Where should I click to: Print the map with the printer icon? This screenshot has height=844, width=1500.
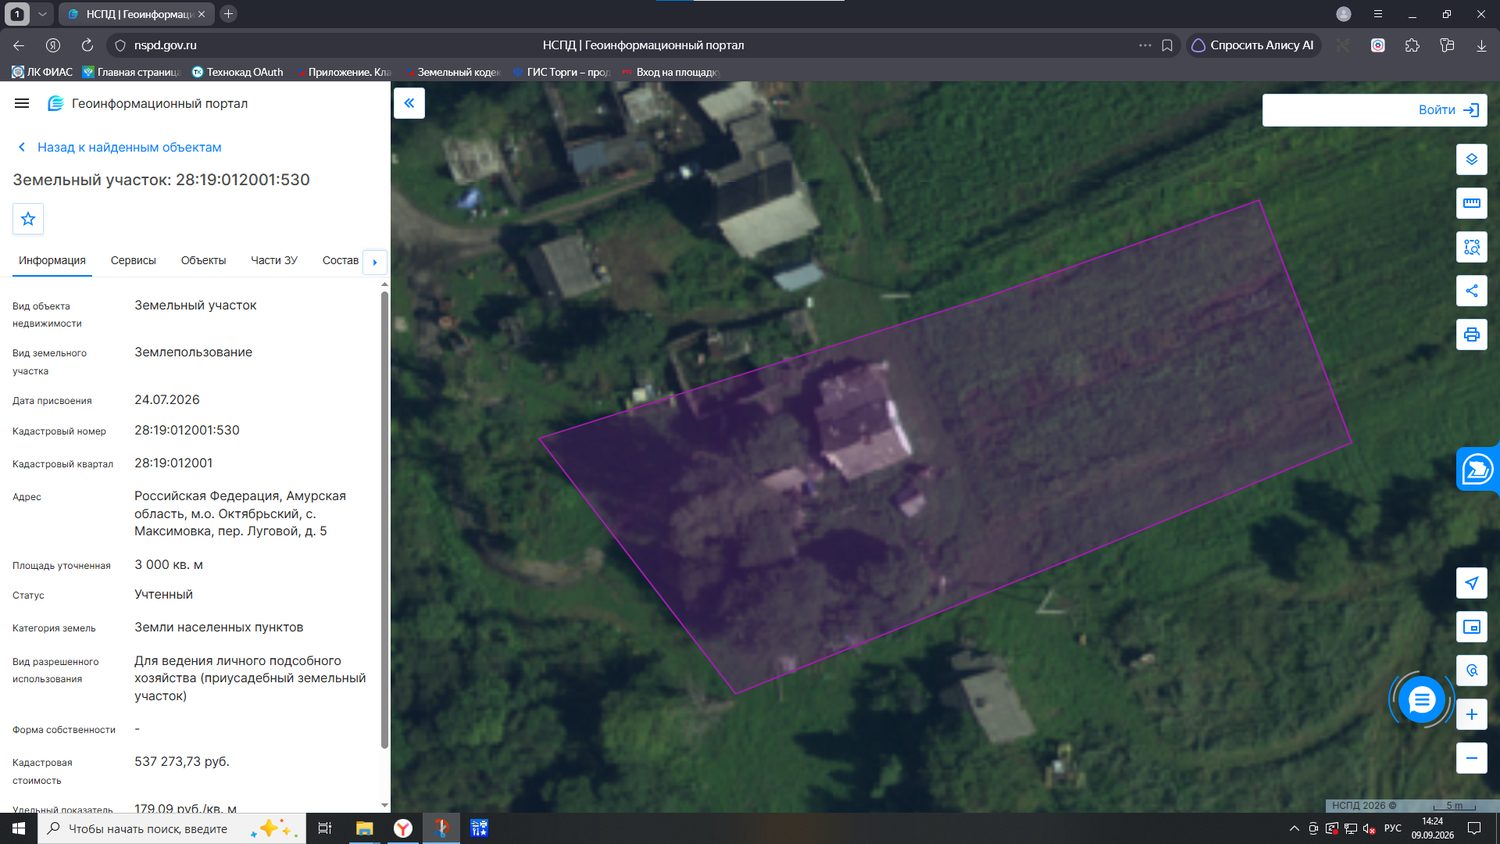click(1472, 335)
